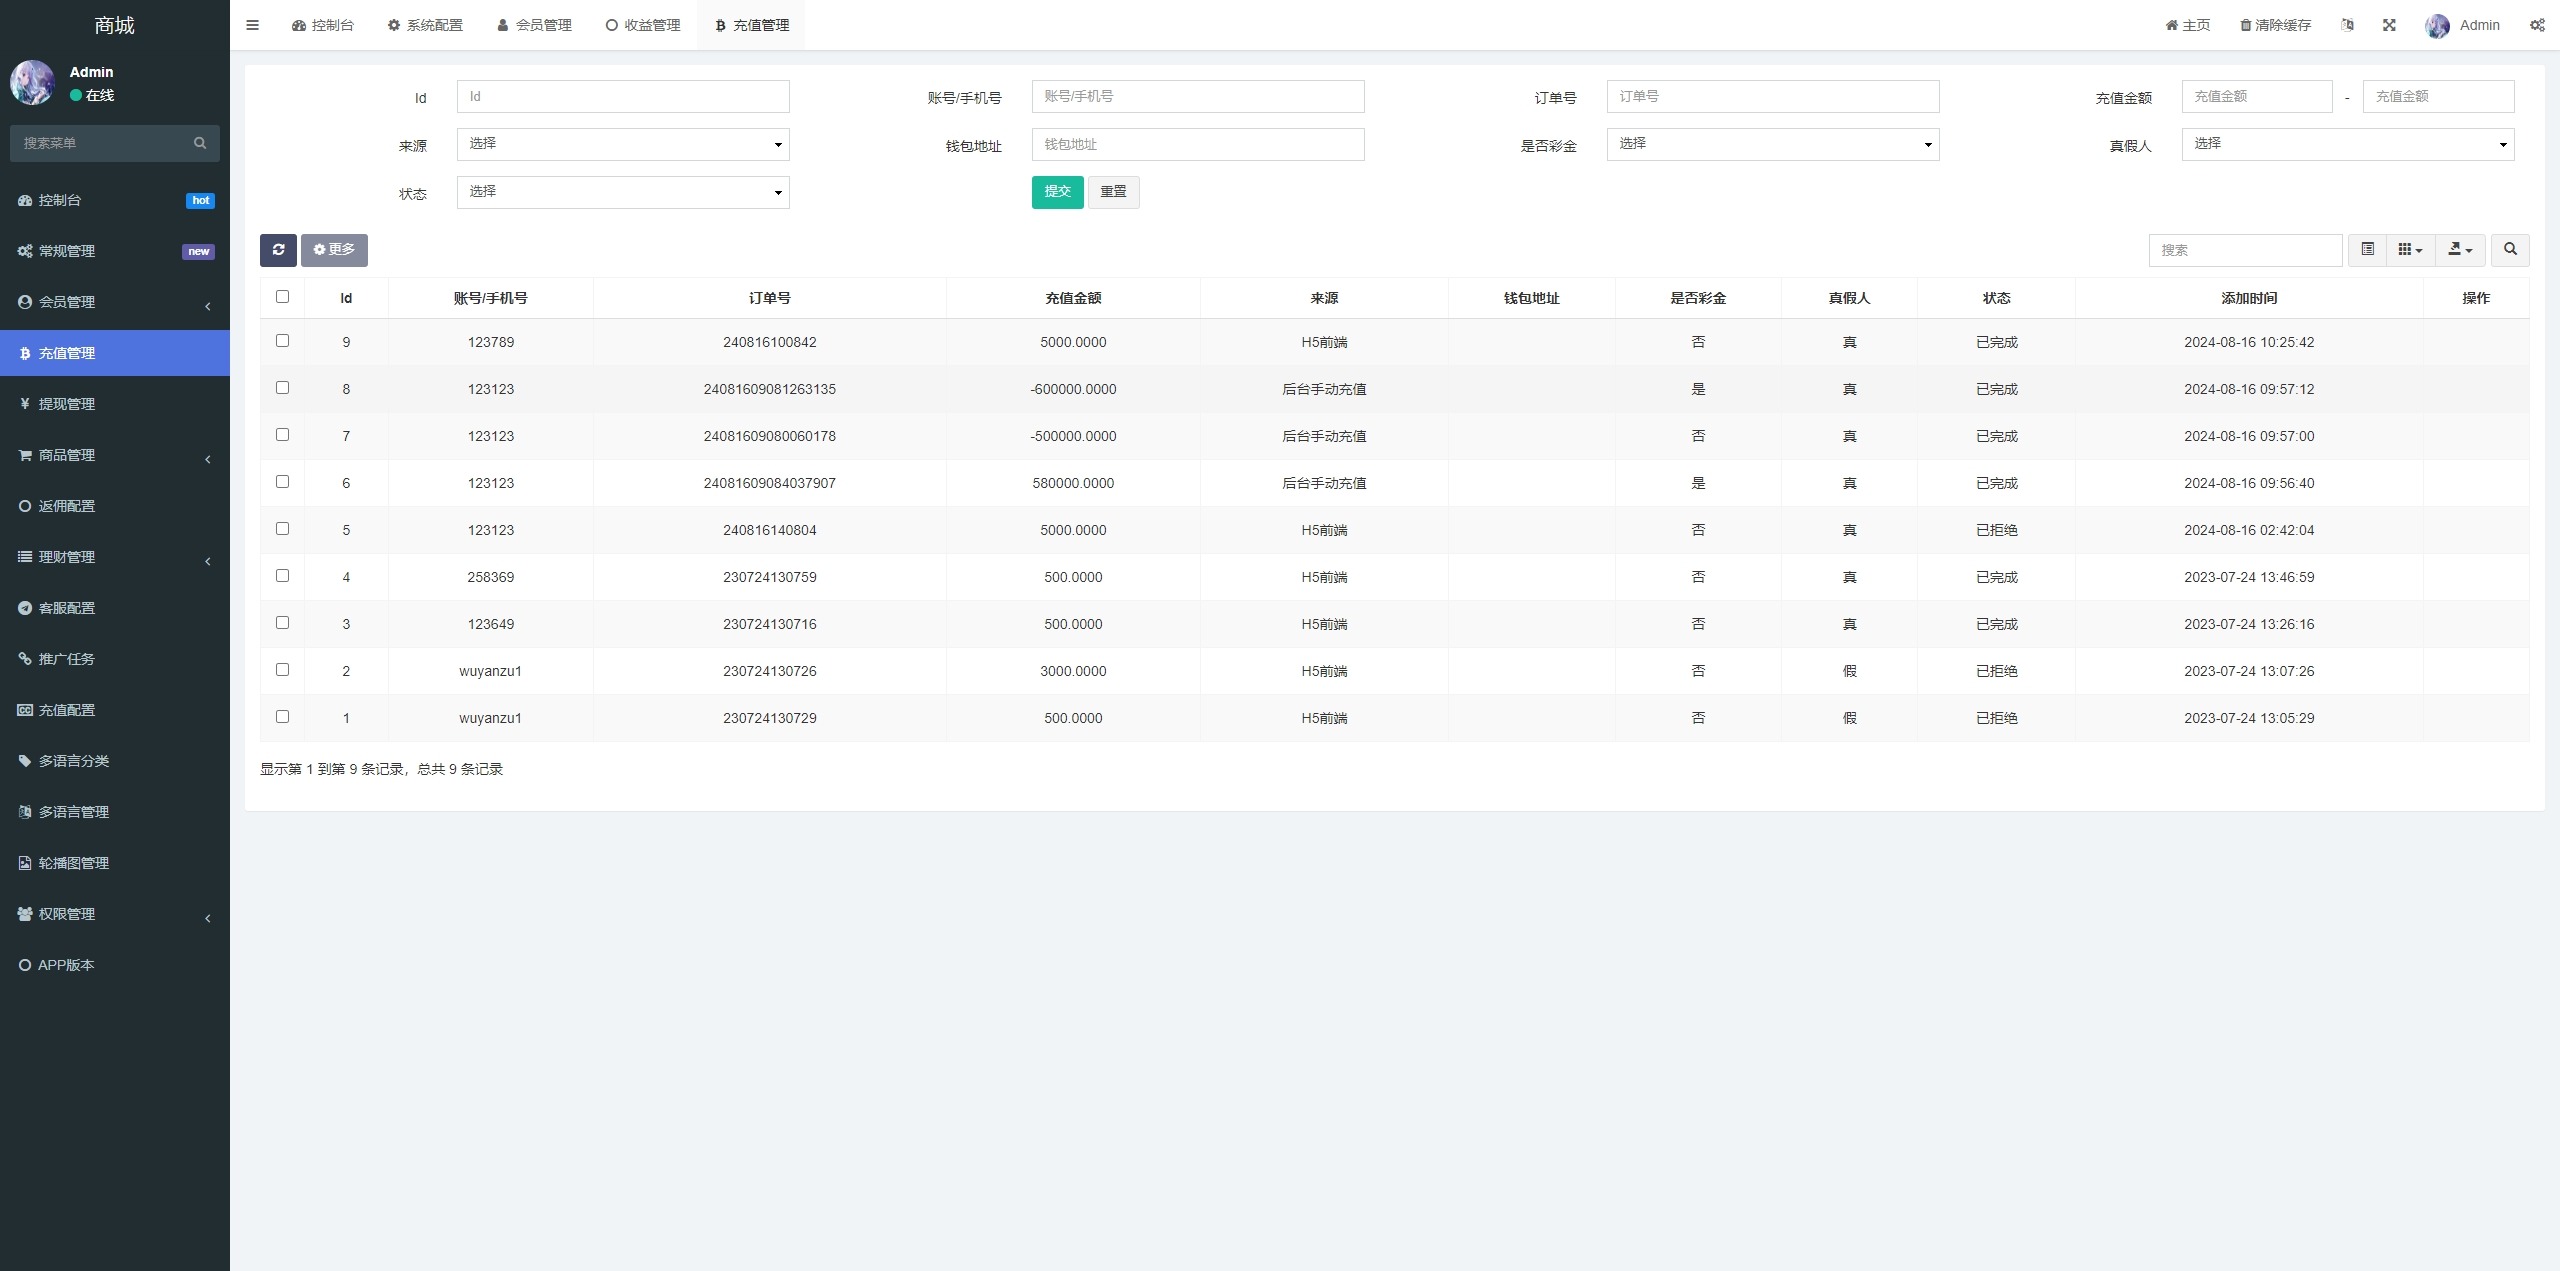The width and height of the screenshot is (2560, 1271).
Task: Click the 更多 button
Action: pyautogui.click(x=334, y=250)
